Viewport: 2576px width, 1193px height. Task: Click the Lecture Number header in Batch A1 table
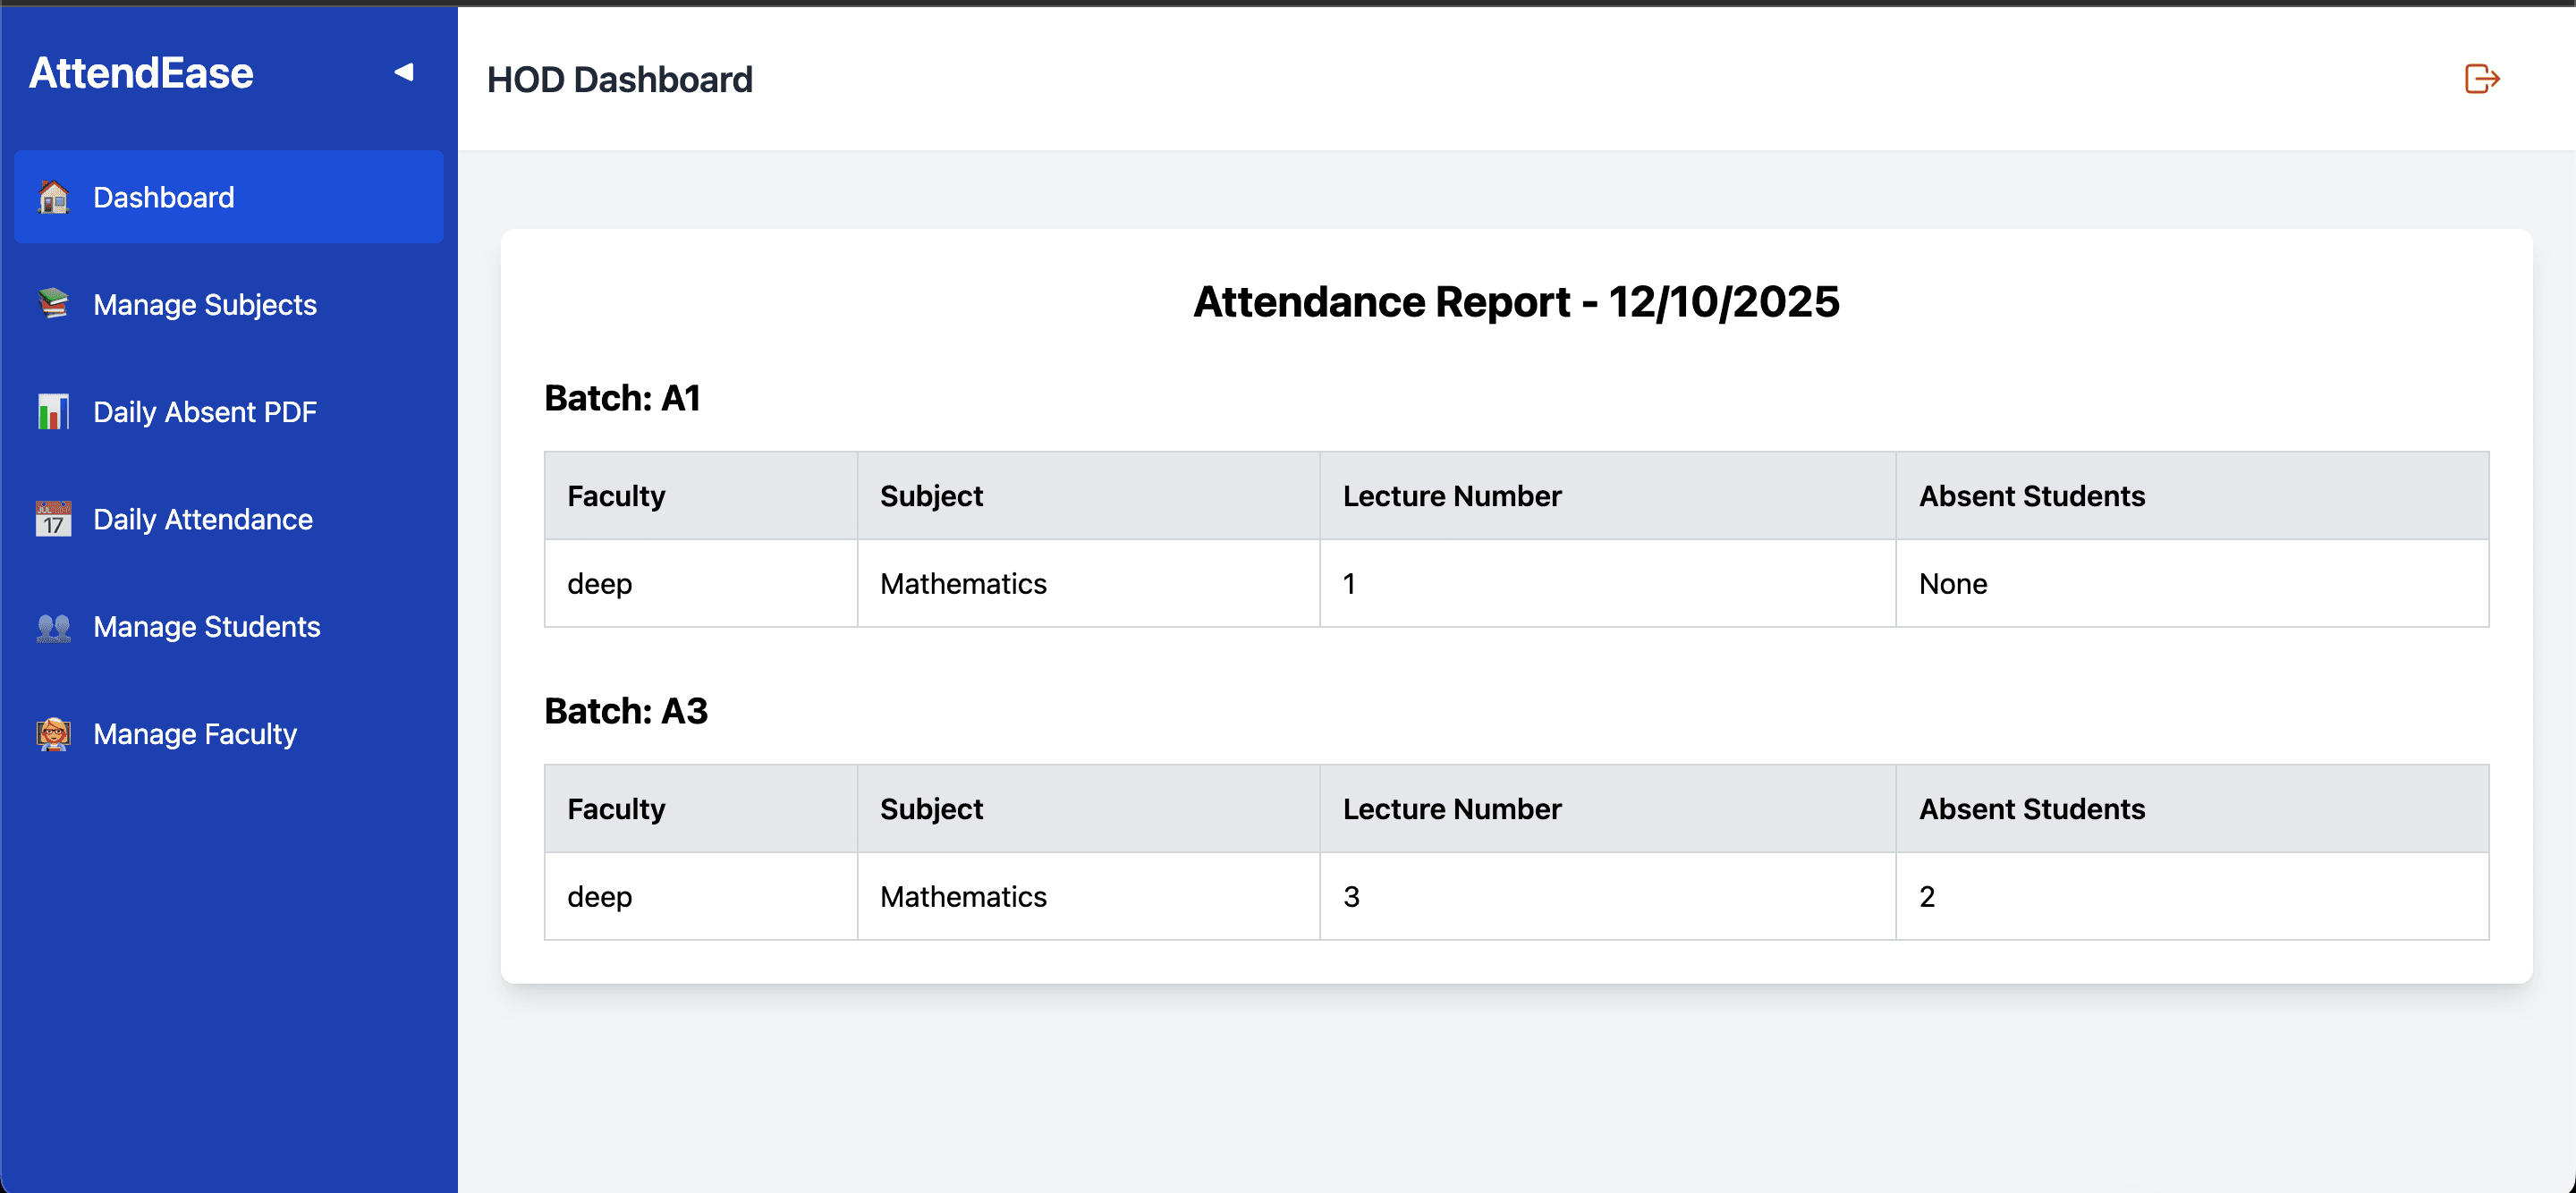click(1451, 496)
